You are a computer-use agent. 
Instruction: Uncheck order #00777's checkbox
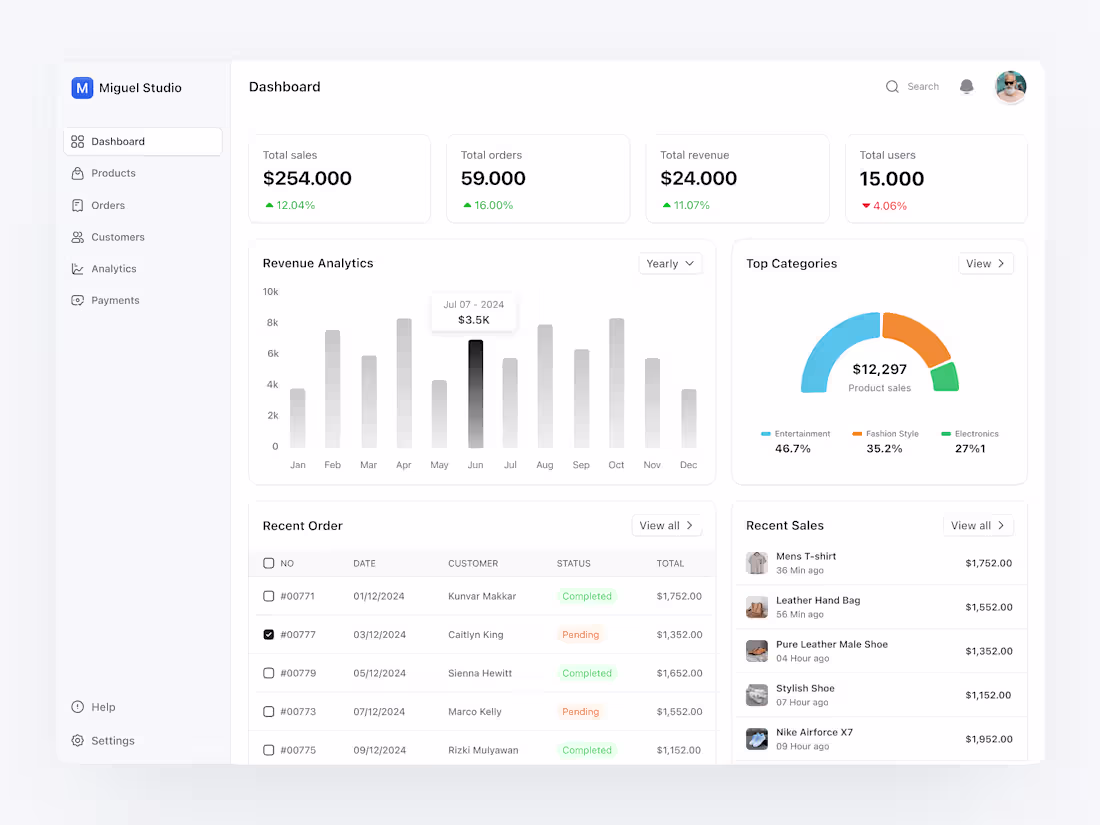pos(268,634)
